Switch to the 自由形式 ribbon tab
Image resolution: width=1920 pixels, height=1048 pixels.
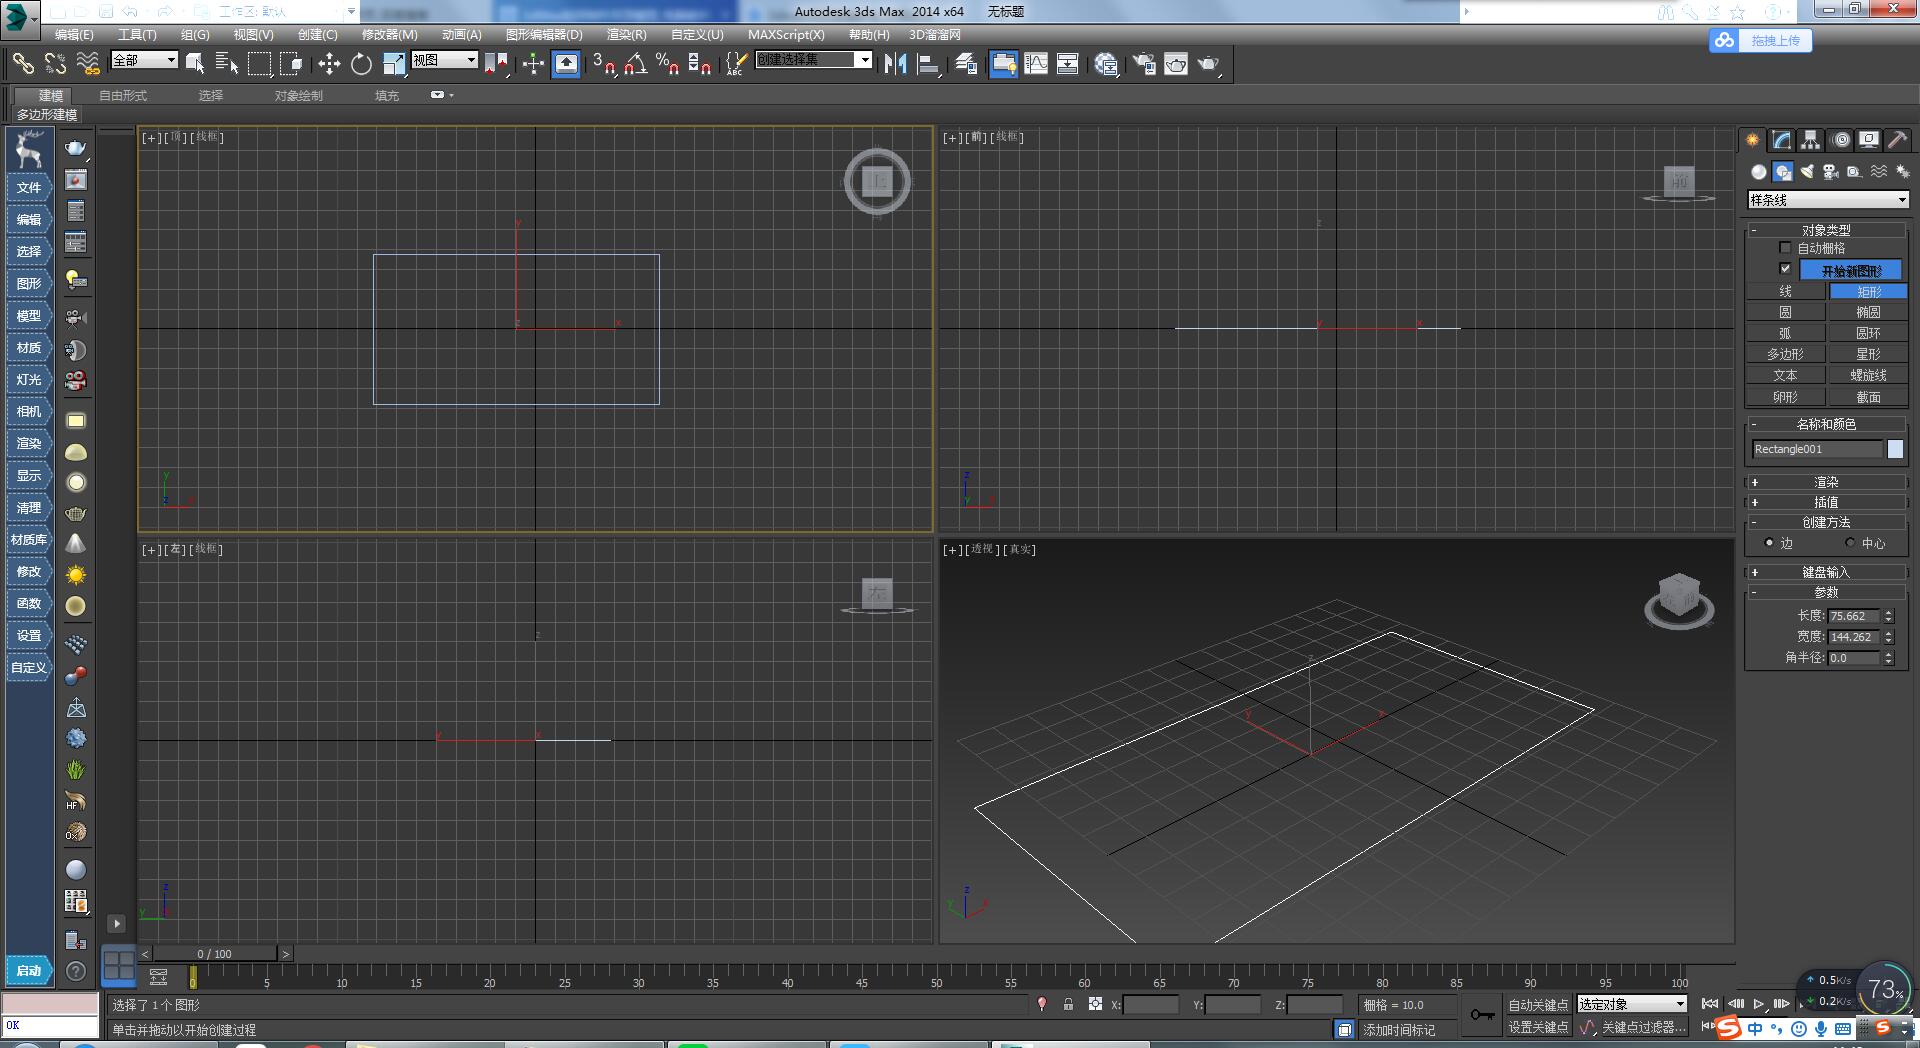click(121, 95)
